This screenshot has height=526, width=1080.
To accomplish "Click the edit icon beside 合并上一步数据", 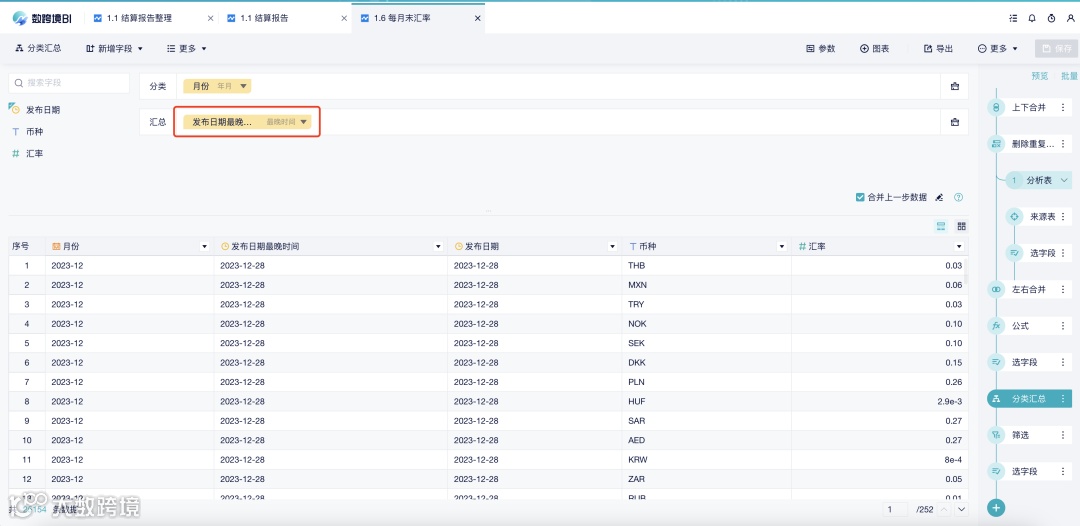I will point(939,198).
